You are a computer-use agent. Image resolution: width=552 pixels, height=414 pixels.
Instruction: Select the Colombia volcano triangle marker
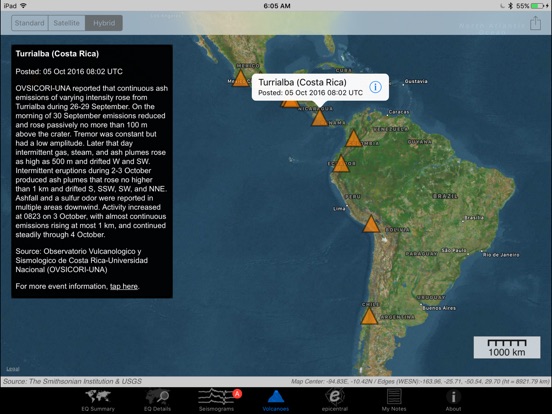coord(353,138)
